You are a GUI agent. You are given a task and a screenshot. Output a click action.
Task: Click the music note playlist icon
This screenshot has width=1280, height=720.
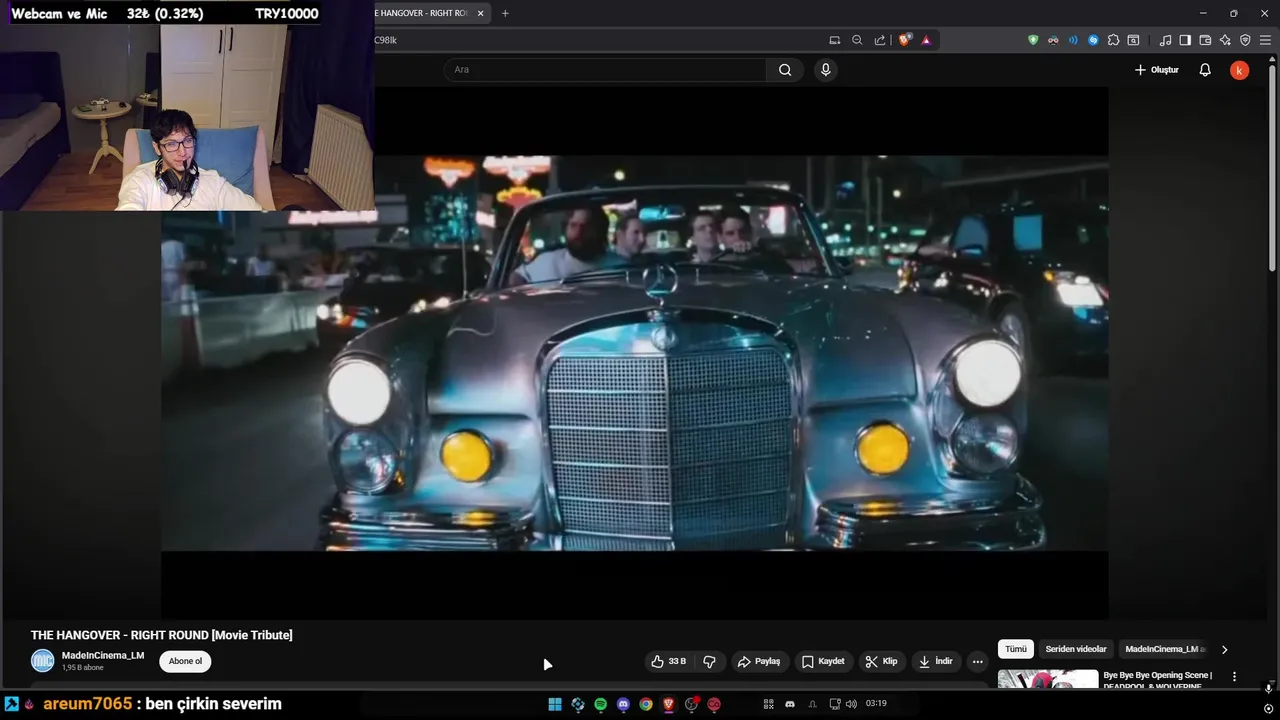[x=1165, y=40]
